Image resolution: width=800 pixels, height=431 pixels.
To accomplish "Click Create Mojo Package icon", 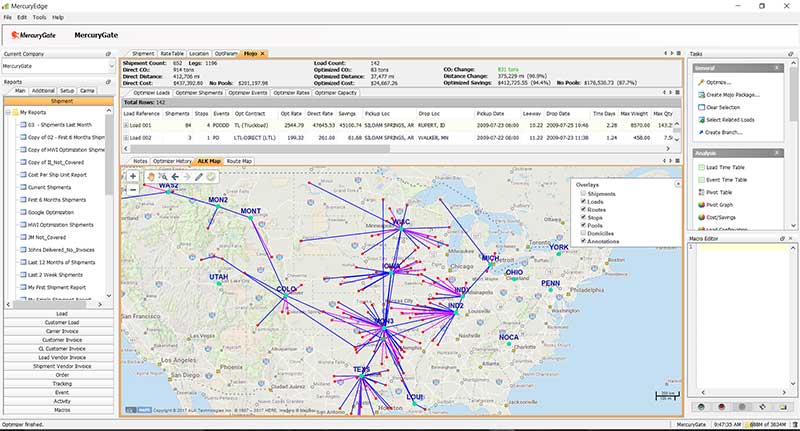I will tap(702, 95).
